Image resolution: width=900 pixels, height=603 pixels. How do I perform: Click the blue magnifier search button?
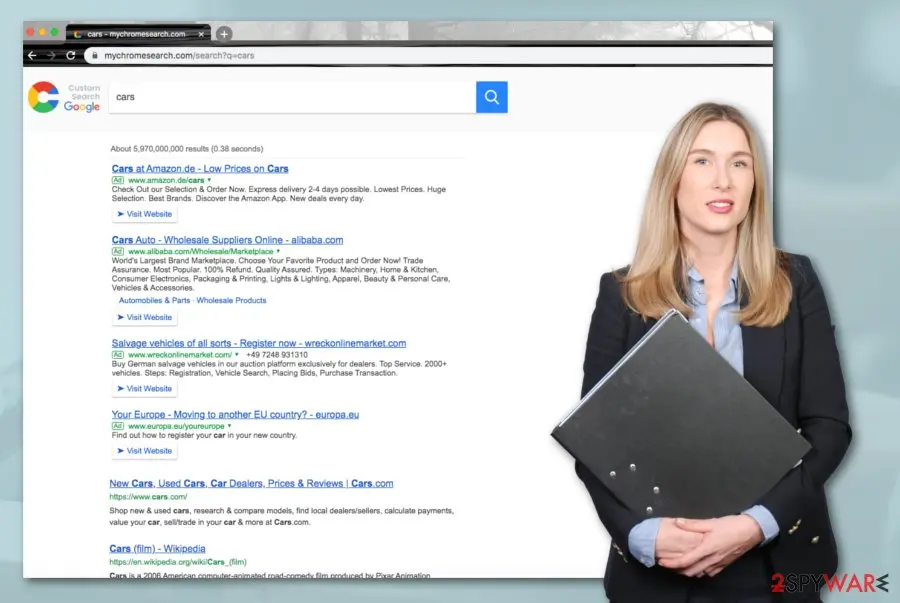(x=491, y=97)
